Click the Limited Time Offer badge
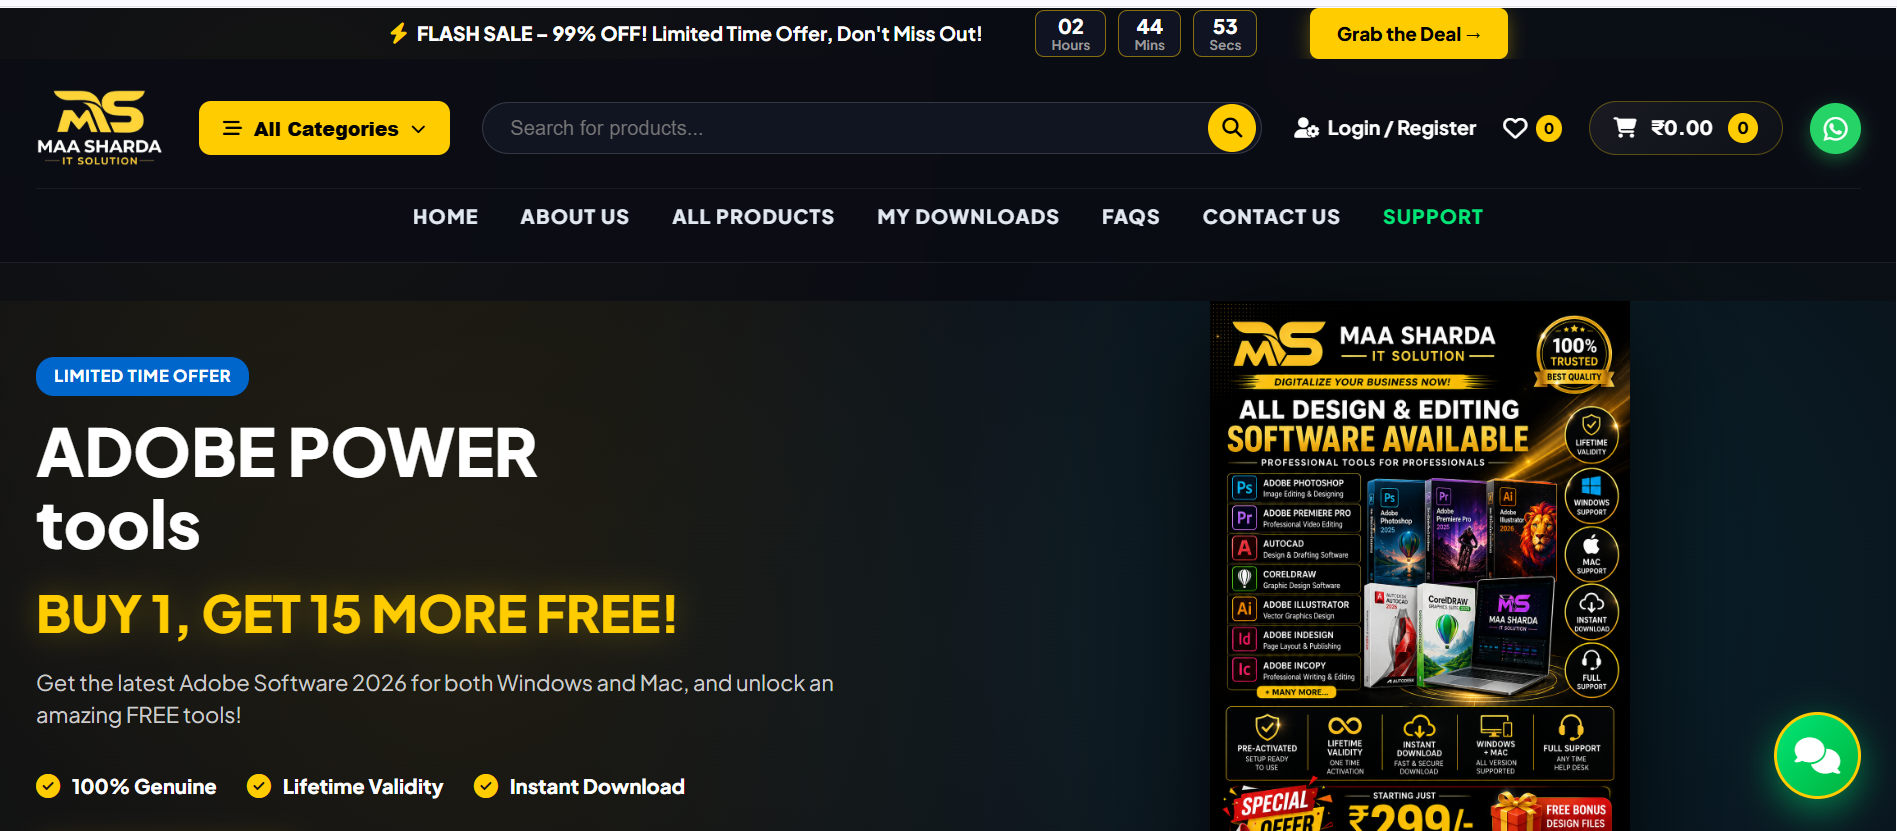This screenshot has width=1897, height=831. pyautogui.click(x=142, y=376)
